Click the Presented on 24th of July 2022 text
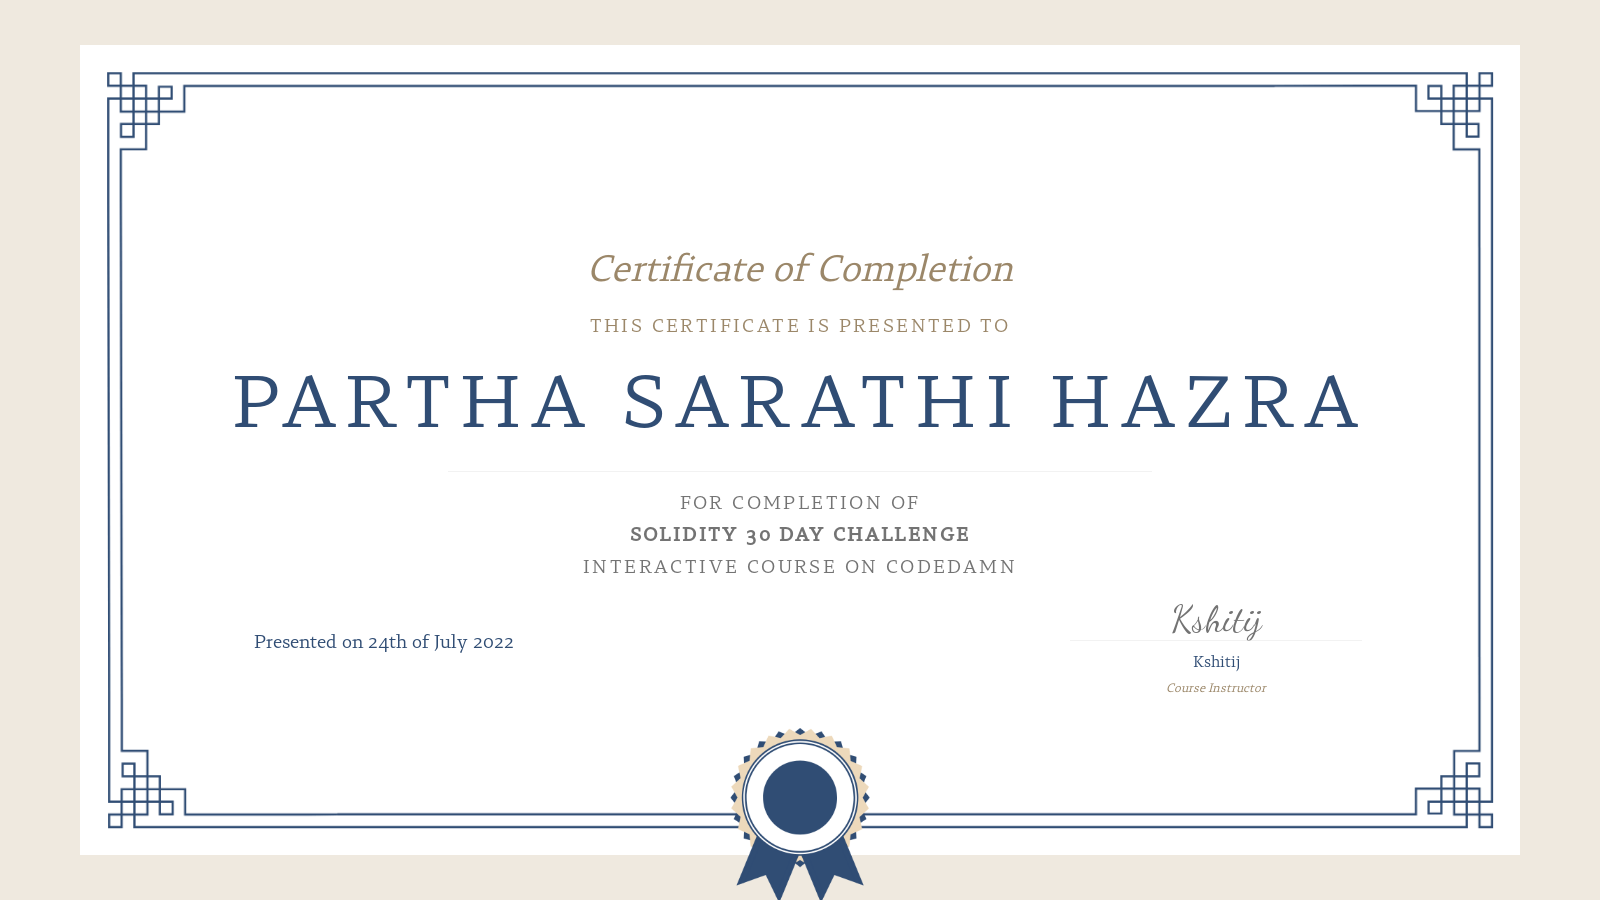Image resolution: width=1600 pixels, height=900 pixels. click(x=384, y=642)
